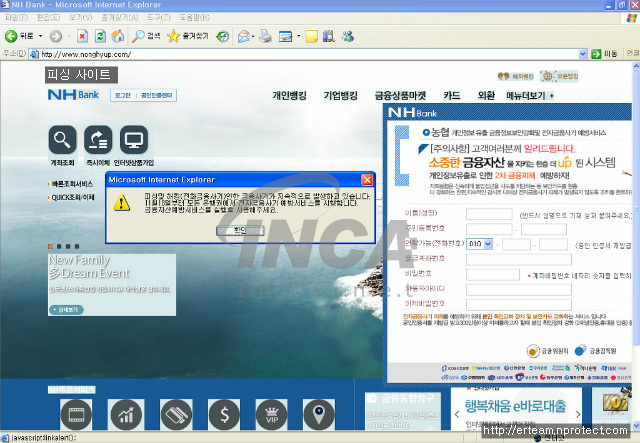The width and height of the screenshot is (640, 443).
Task: Click the 인터넷상품가입 monitor icon
Action: tap(134, 140)
